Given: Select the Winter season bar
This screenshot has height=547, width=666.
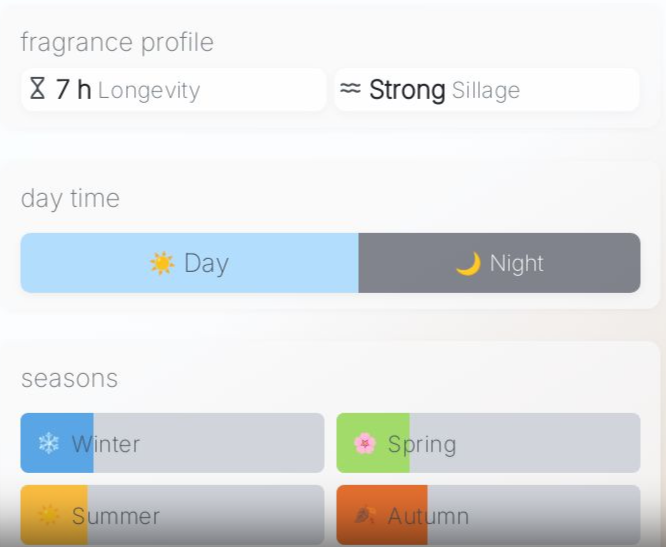Looking at the screenshot, I should coord(172,443).
